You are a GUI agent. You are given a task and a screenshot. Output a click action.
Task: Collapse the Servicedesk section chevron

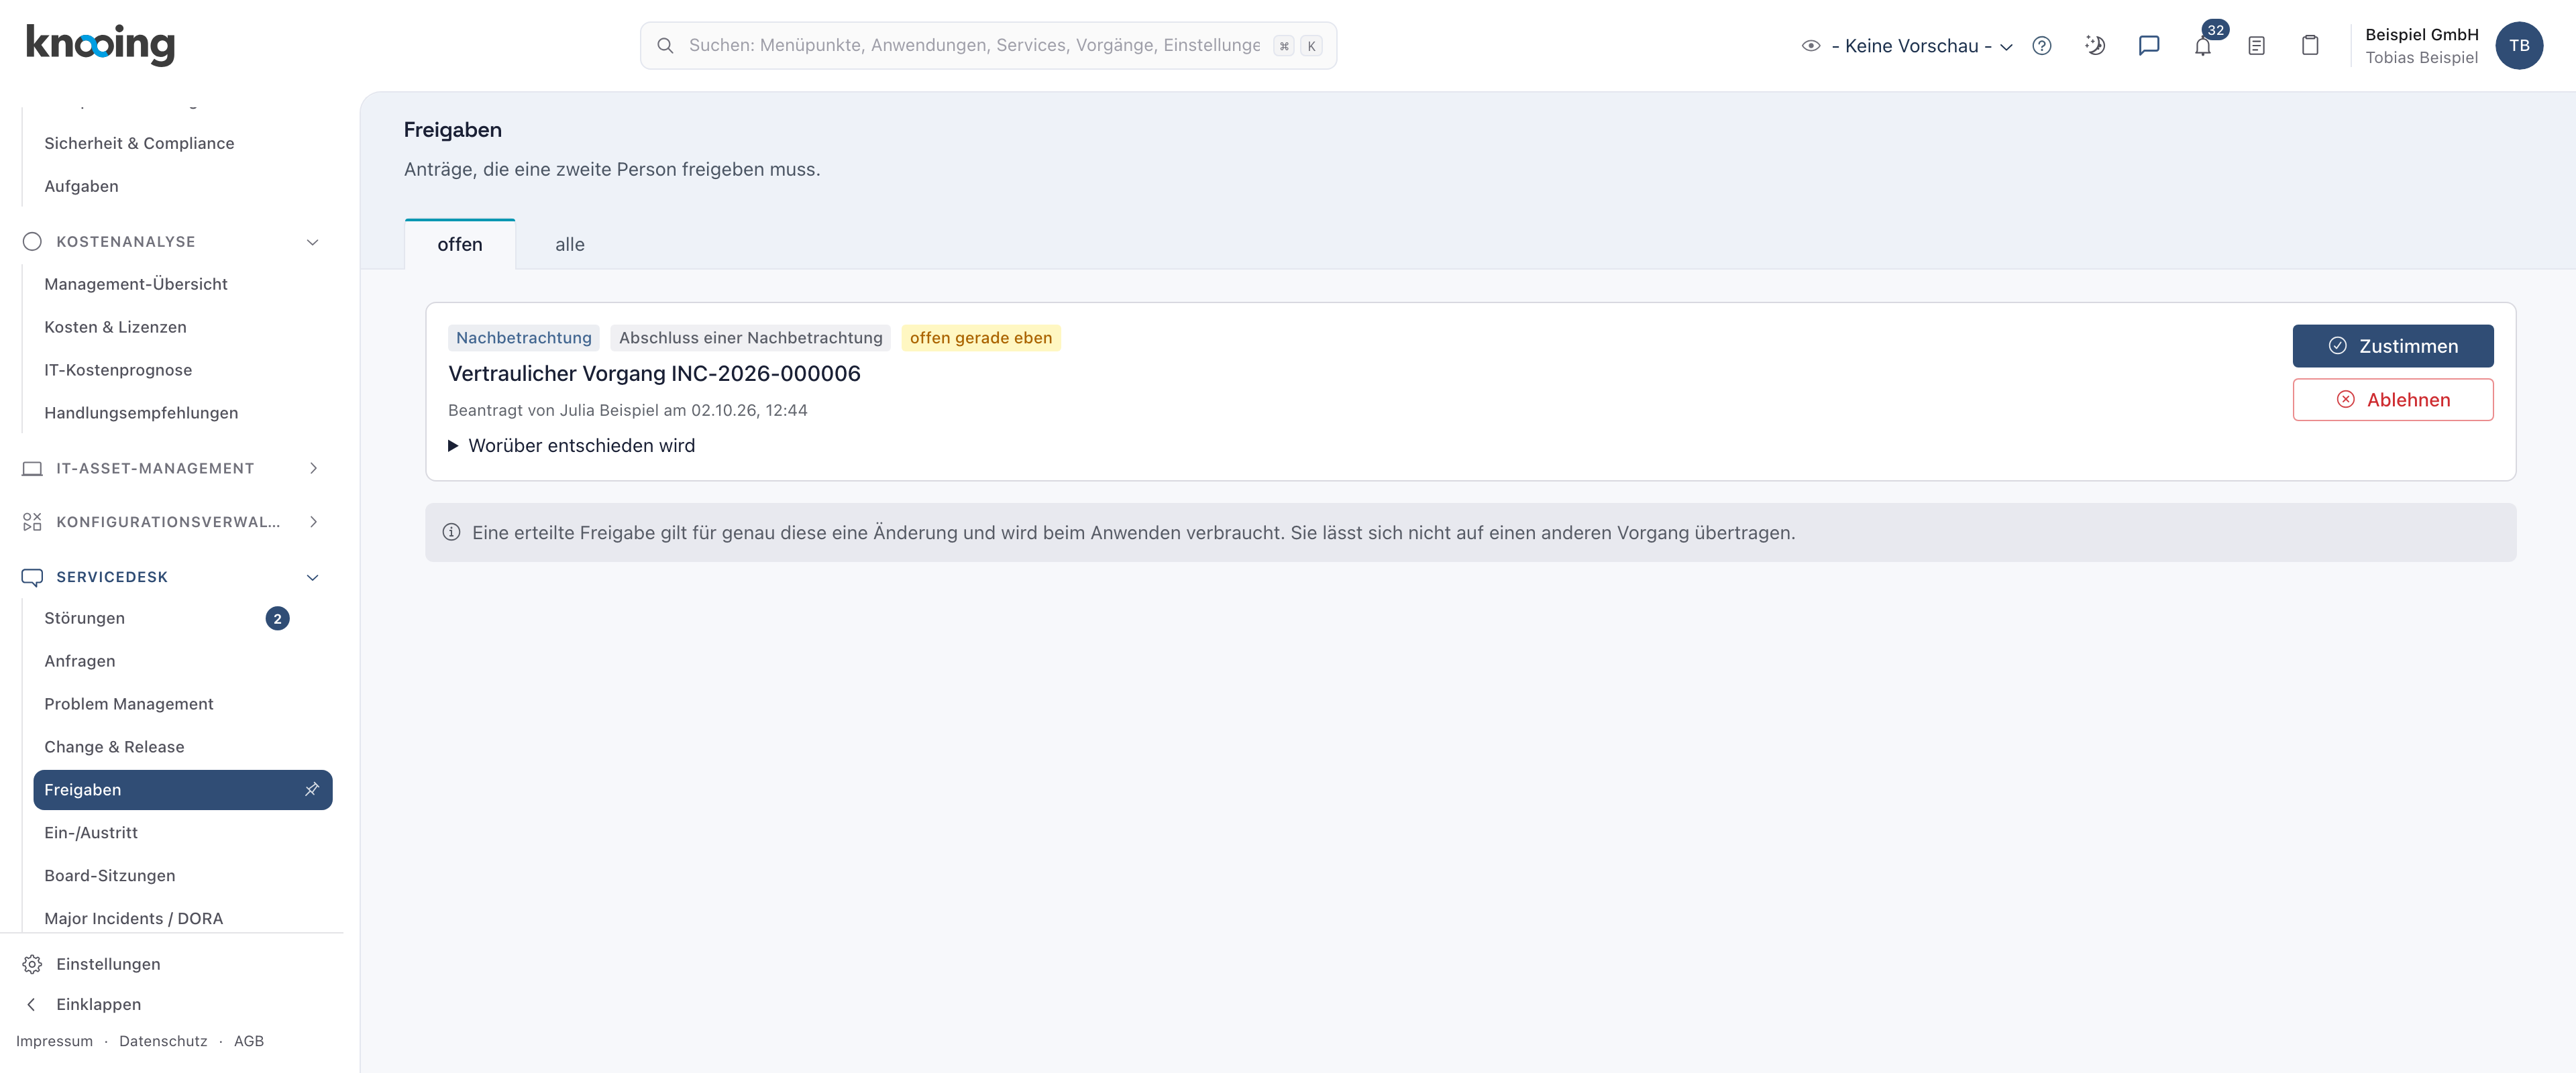pyautogui.click(x=313, y=577)
